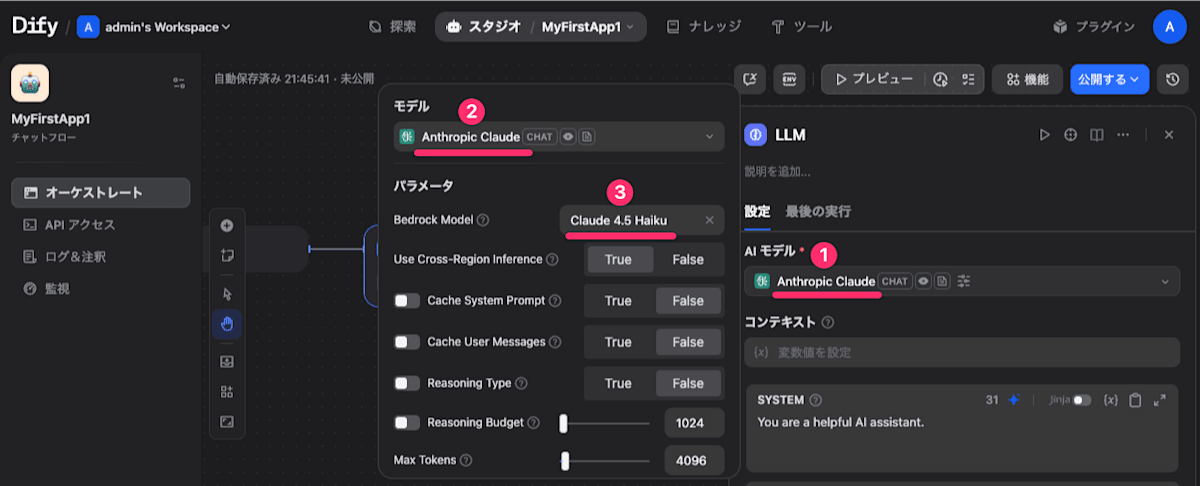Click the プレビュー button
Viewport: 1200px width, 486px height.
coord(873,79)
